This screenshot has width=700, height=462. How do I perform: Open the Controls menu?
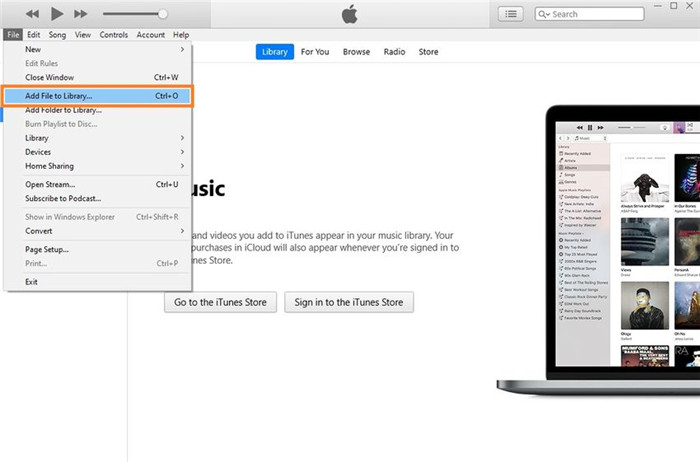point(113,34)
